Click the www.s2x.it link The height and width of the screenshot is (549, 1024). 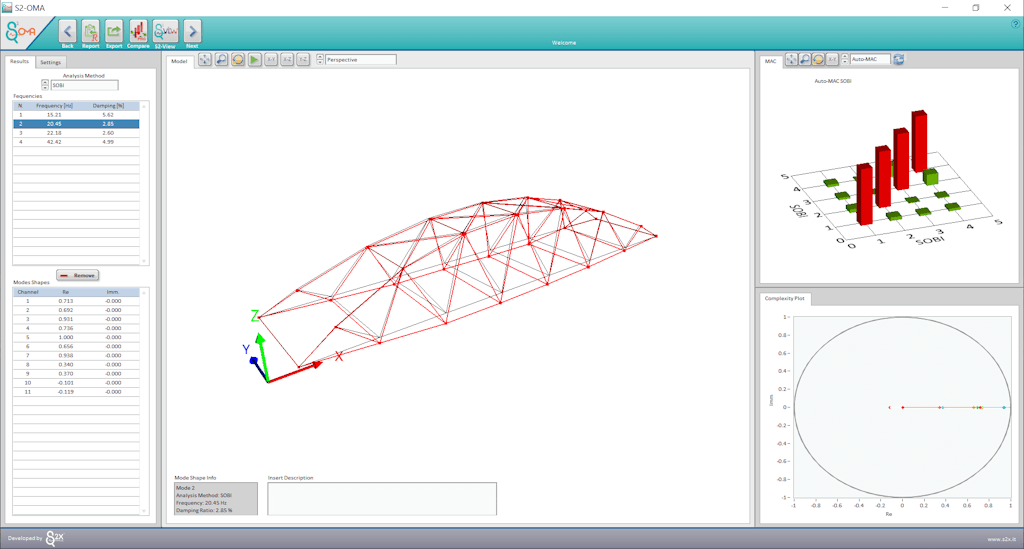[x=1001, y=539]
